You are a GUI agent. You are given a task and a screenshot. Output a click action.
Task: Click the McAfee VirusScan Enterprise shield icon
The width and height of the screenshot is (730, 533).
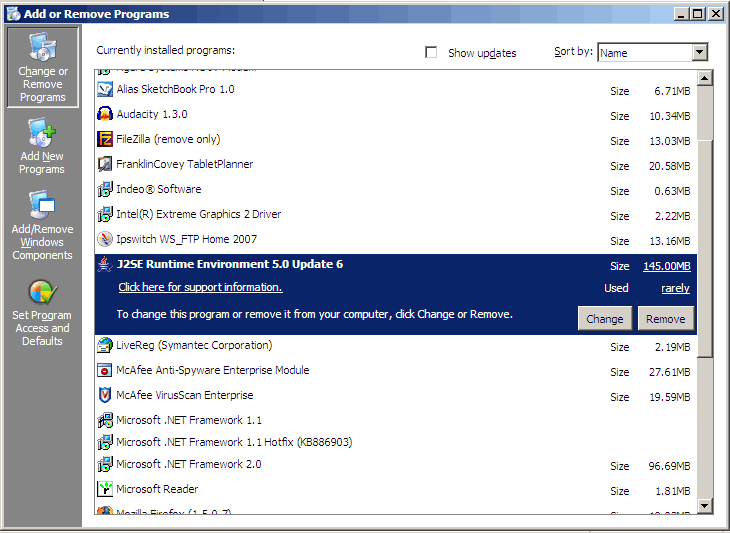(x=105, y=395)
